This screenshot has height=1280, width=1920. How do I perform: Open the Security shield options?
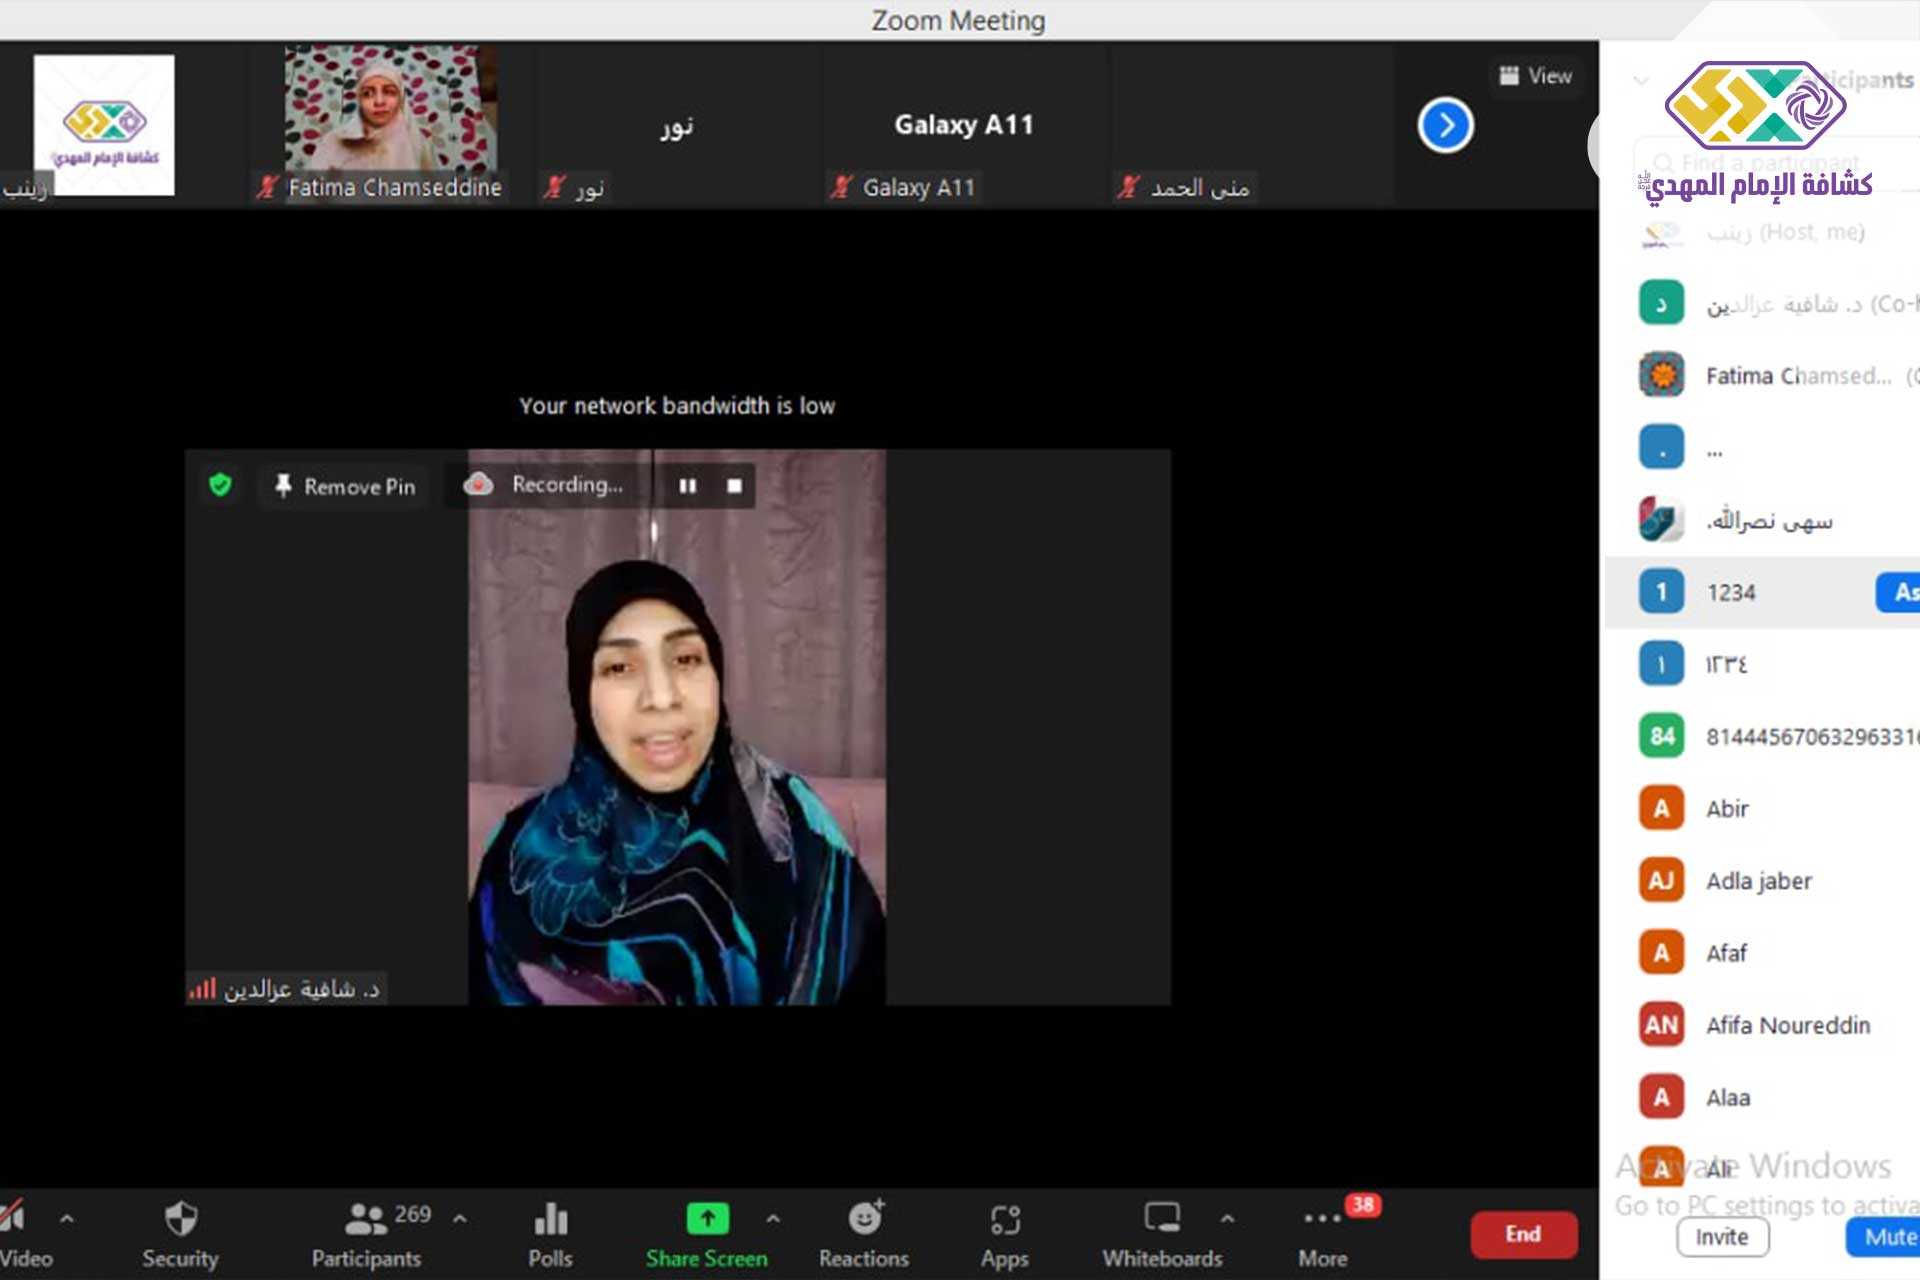[x=180, y=1232]
